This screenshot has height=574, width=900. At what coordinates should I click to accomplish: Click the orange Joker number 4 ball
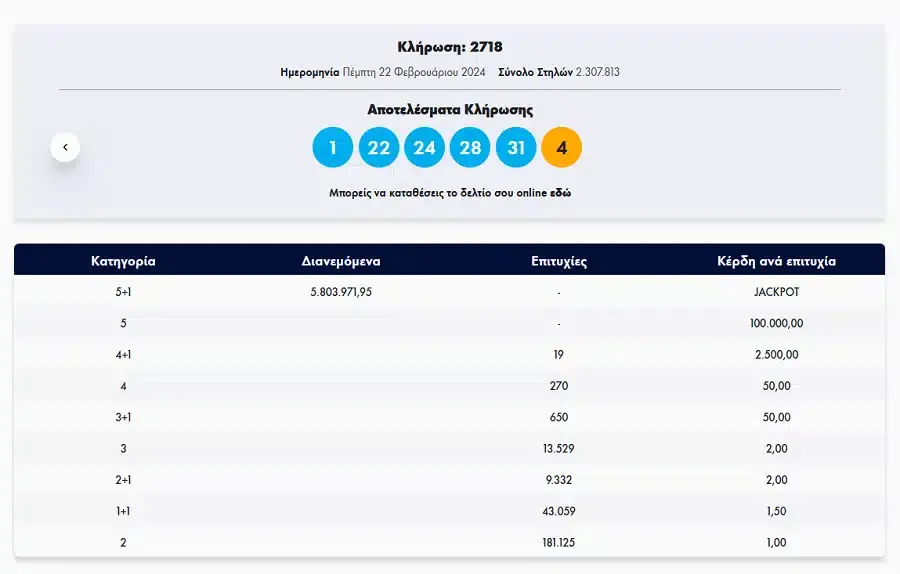pos(561,148)
